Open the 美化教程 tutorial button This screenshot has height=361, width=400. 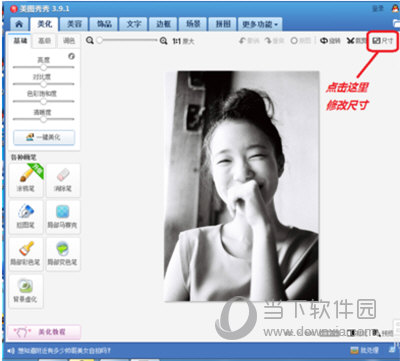[x=44, y=332]
